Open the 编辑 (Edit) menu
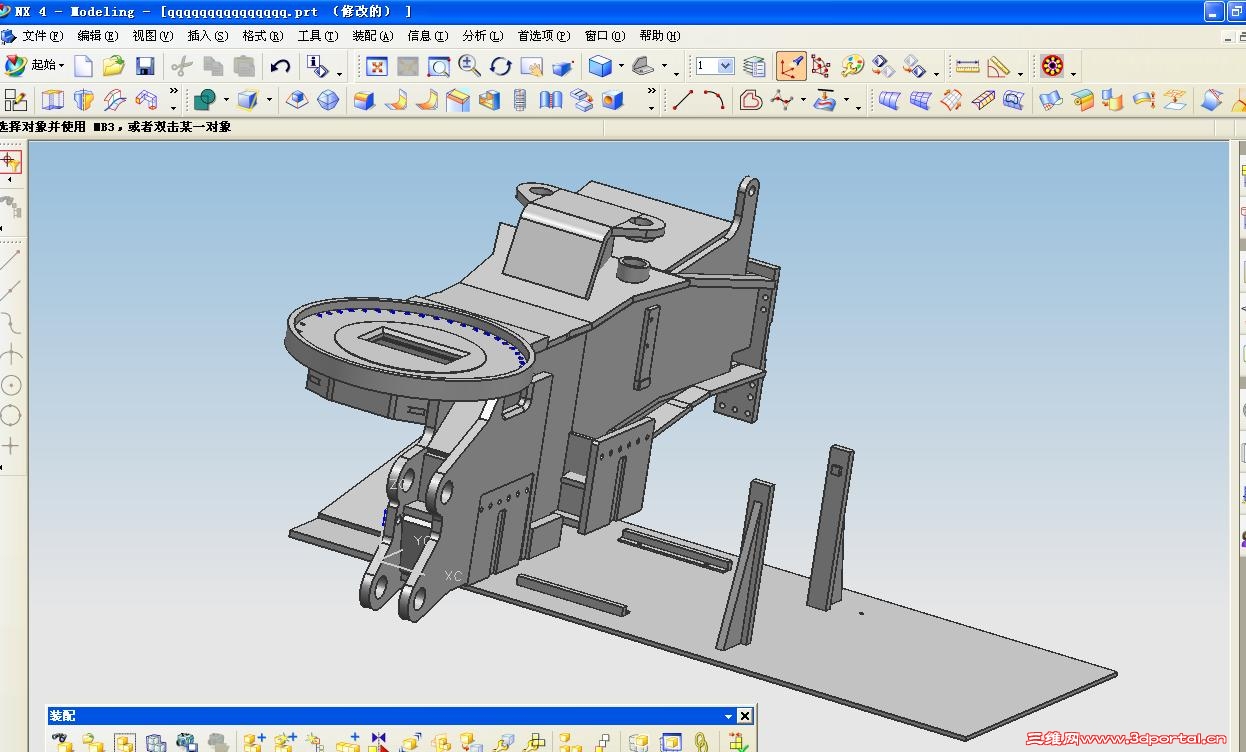Image resolution: width=1246 pixels, height=752 pixels. coord(97,36)
